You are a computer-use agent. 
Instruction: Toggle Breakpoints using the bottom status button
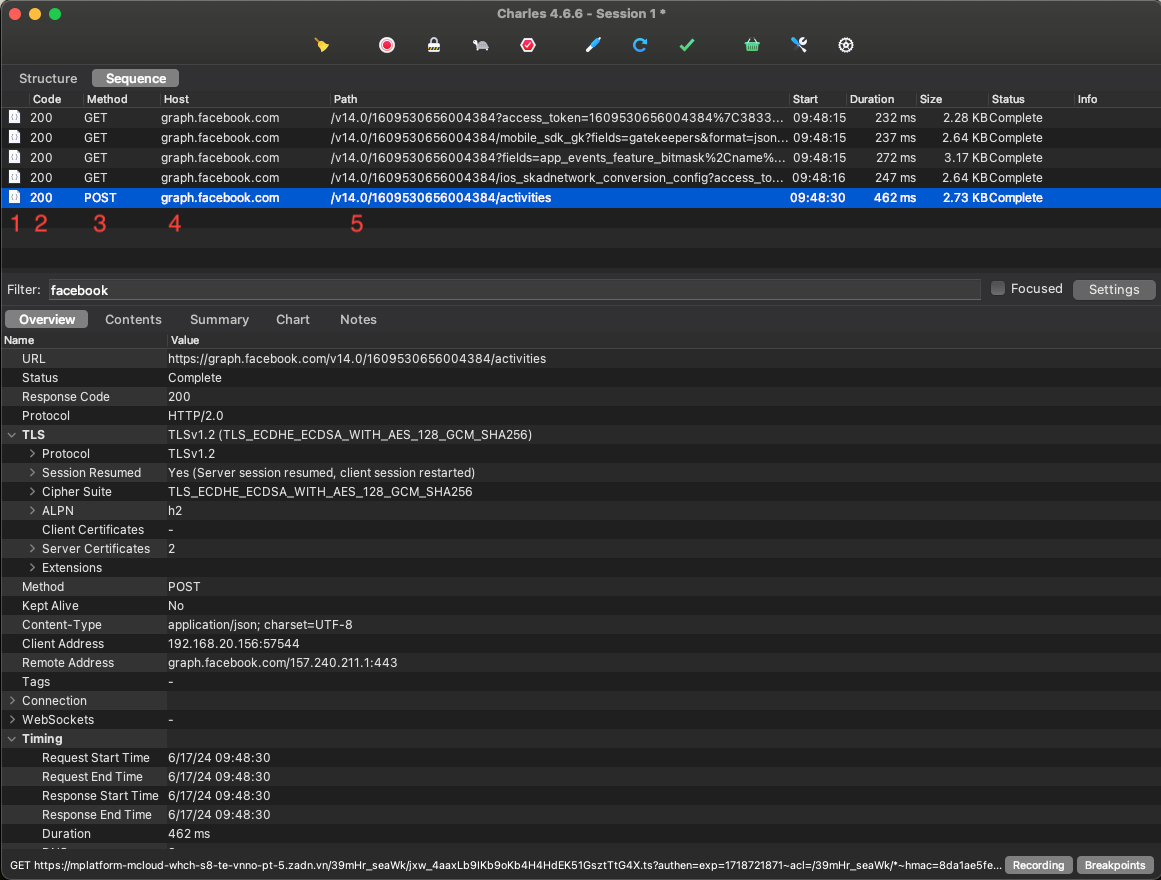(x=1114, y=865)
